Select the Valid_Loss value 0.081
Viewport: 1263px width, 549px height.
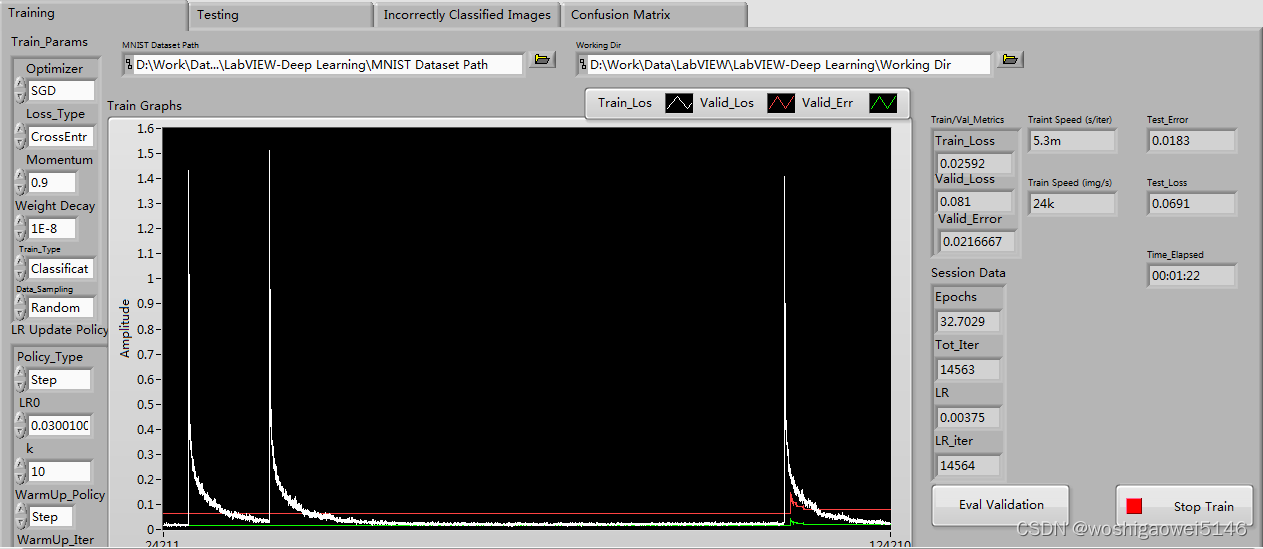coord(974,202)
